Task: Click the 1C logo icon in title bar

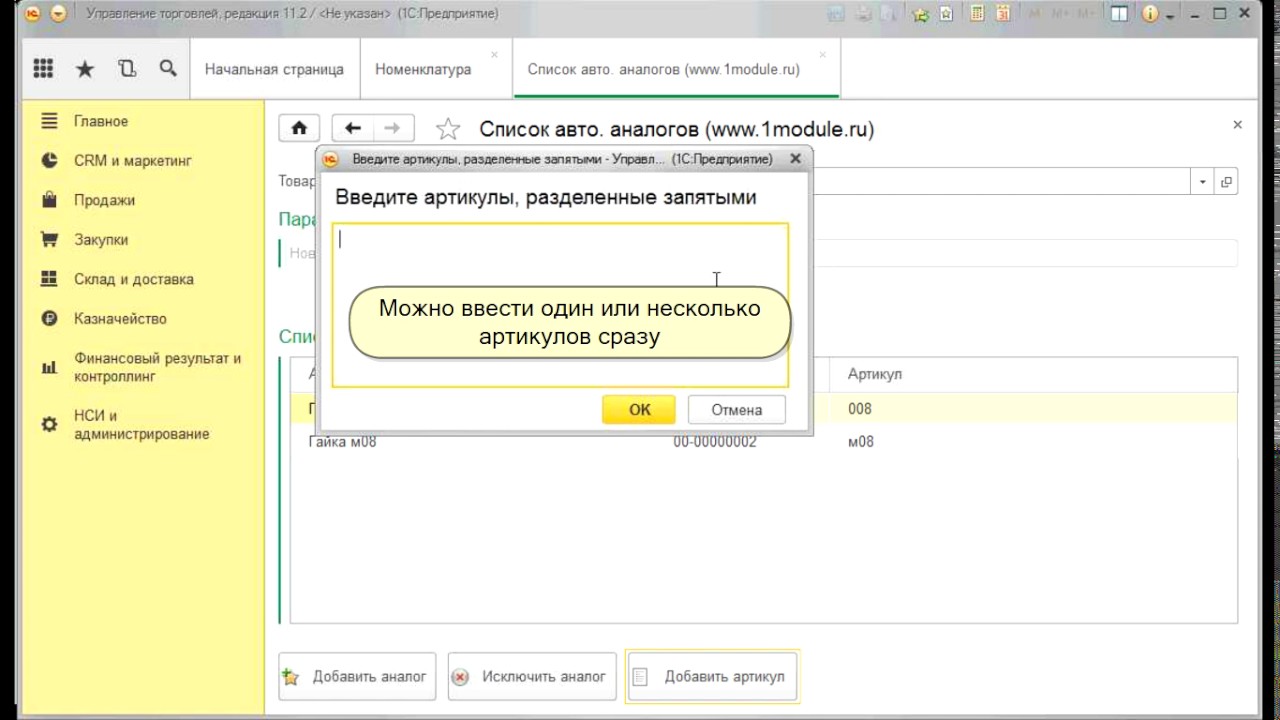Action: pos(33,14)
